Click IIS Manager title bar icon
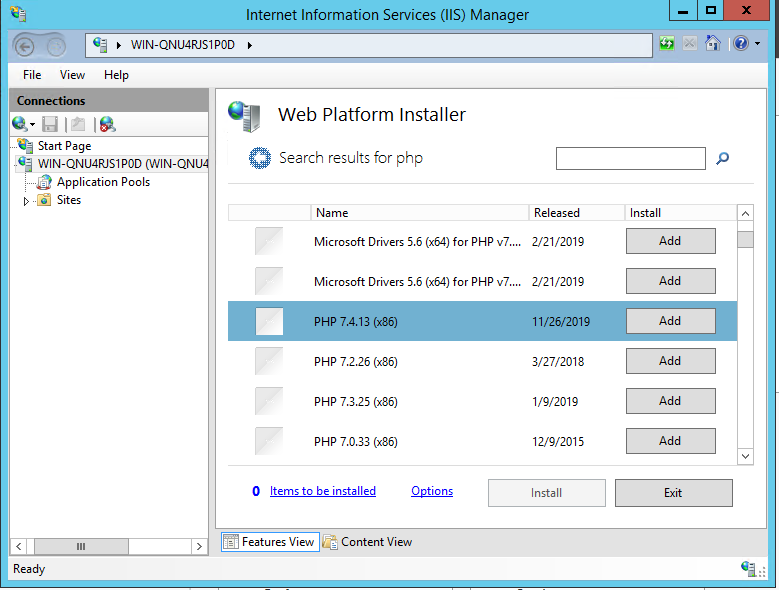 [18, 13]
